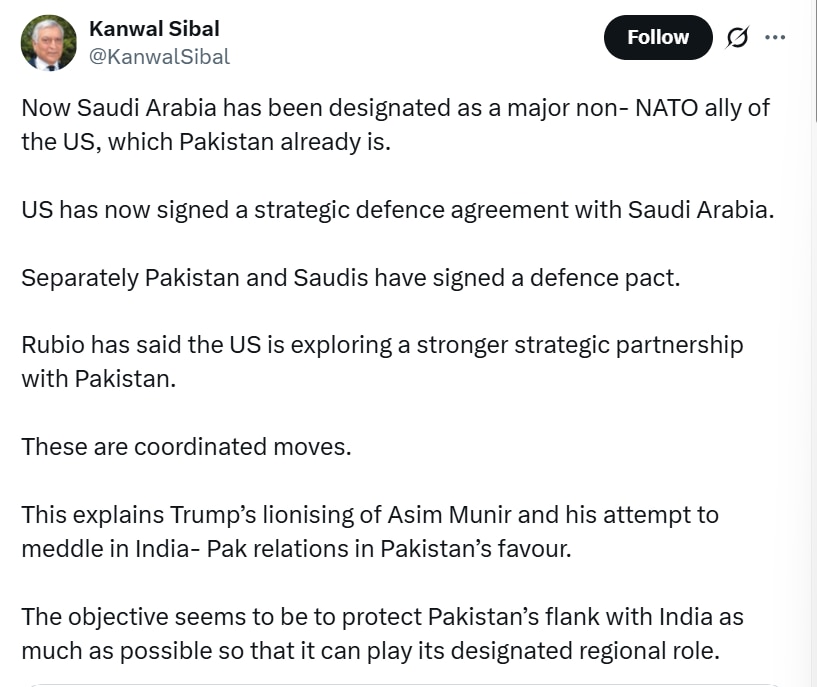Screen dimensions: 817x687
Task: Click the line starting 'This explains Trump's lionising'
Action: coord(370,515)
